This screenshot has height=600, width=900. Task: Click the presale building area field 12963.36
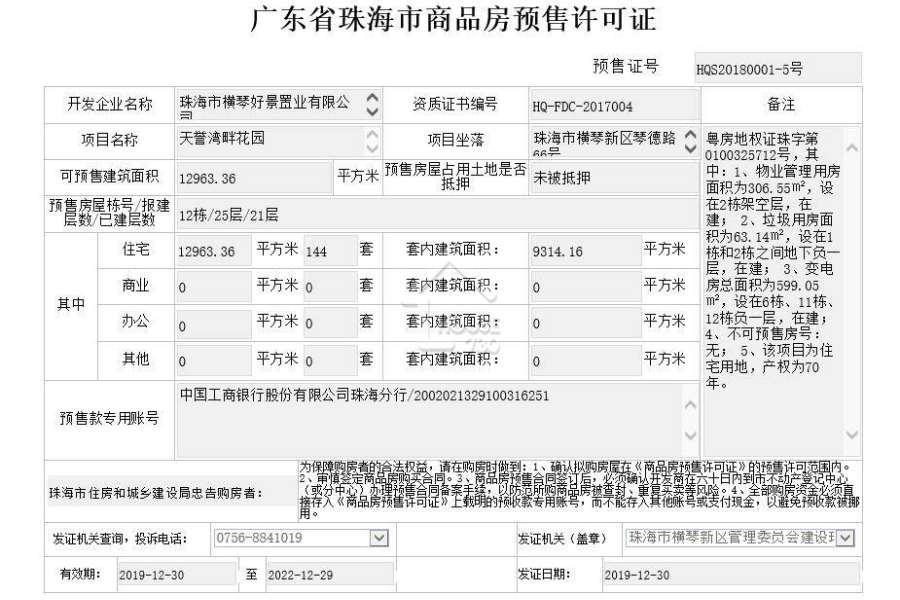(254, 177)
